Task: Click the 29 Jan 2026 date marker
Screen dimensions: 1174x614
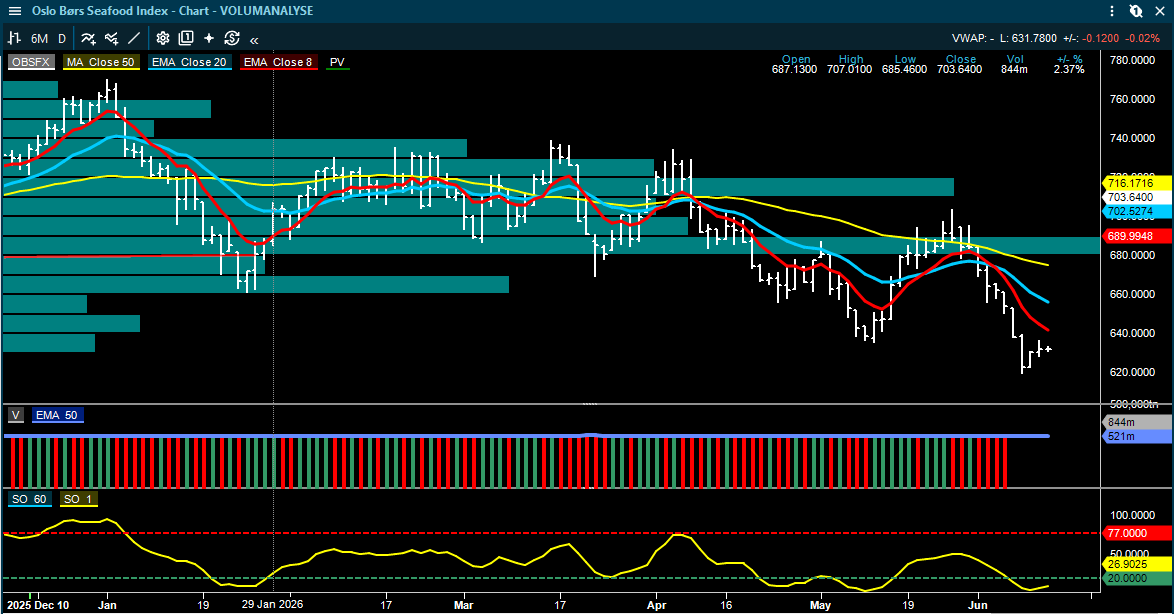Action: (x=273, y=604)
